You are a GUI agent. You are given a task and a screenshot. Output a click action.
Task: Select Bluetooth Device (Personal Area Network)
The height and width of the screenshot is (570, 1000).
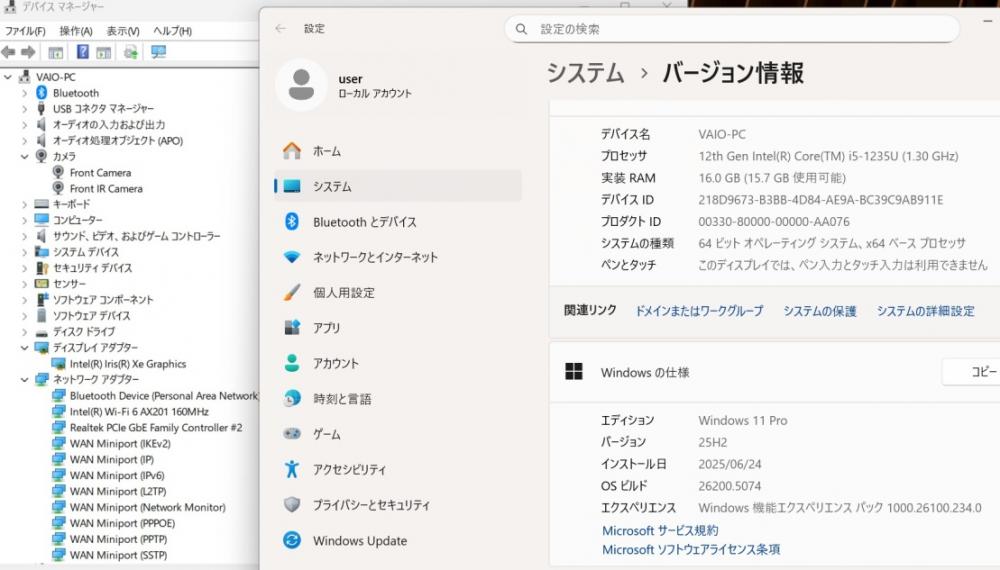coord(163,396)
